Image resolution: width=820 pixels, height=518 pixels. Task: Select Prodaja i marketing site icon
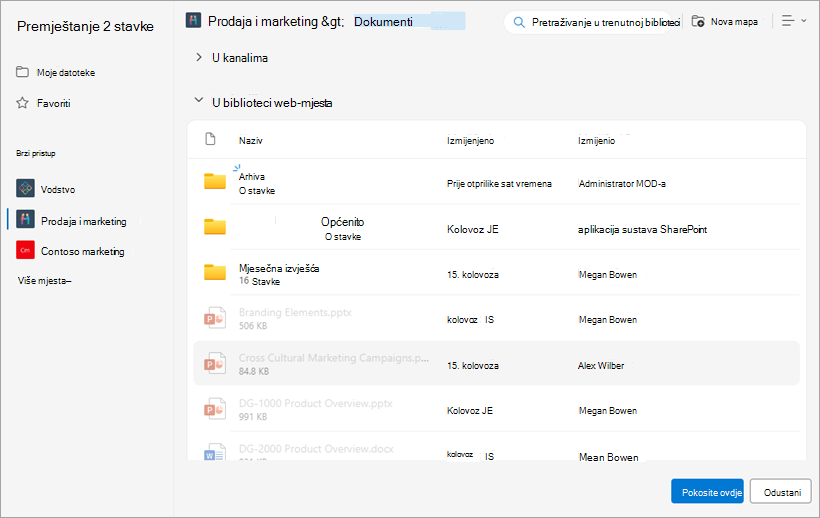(x=25, y=220)
